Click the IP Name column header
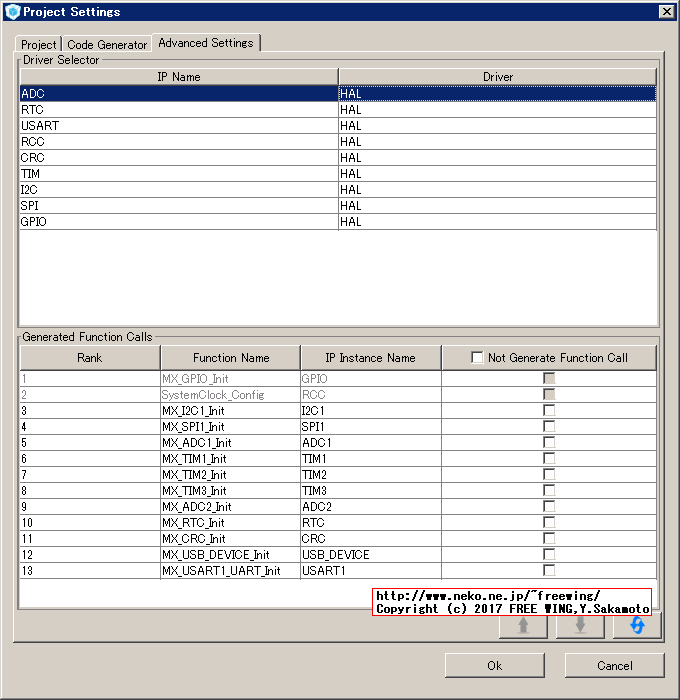Image resolution: width=680 pixels, height=700 pixels. point(179,77)
